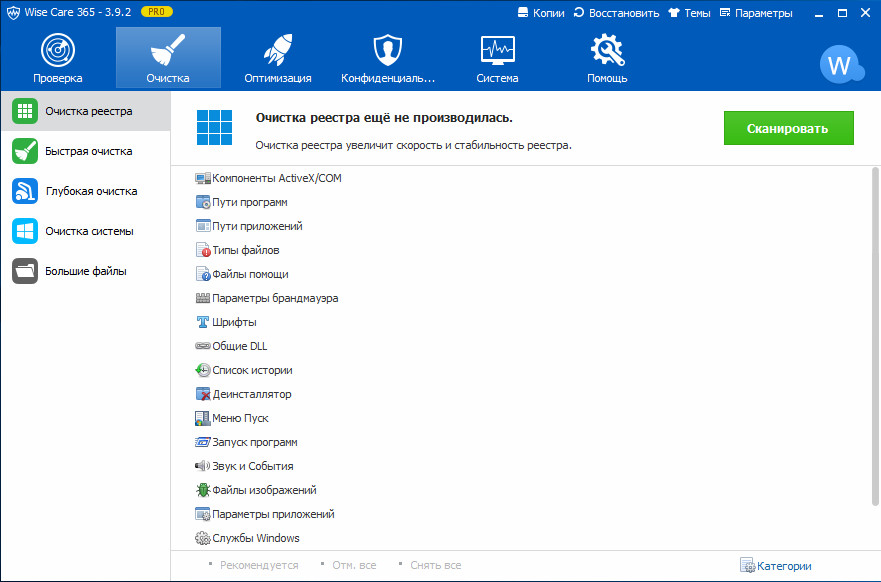
Task: Click the vertical scrollbar of the list
Action: pos(875,337)
